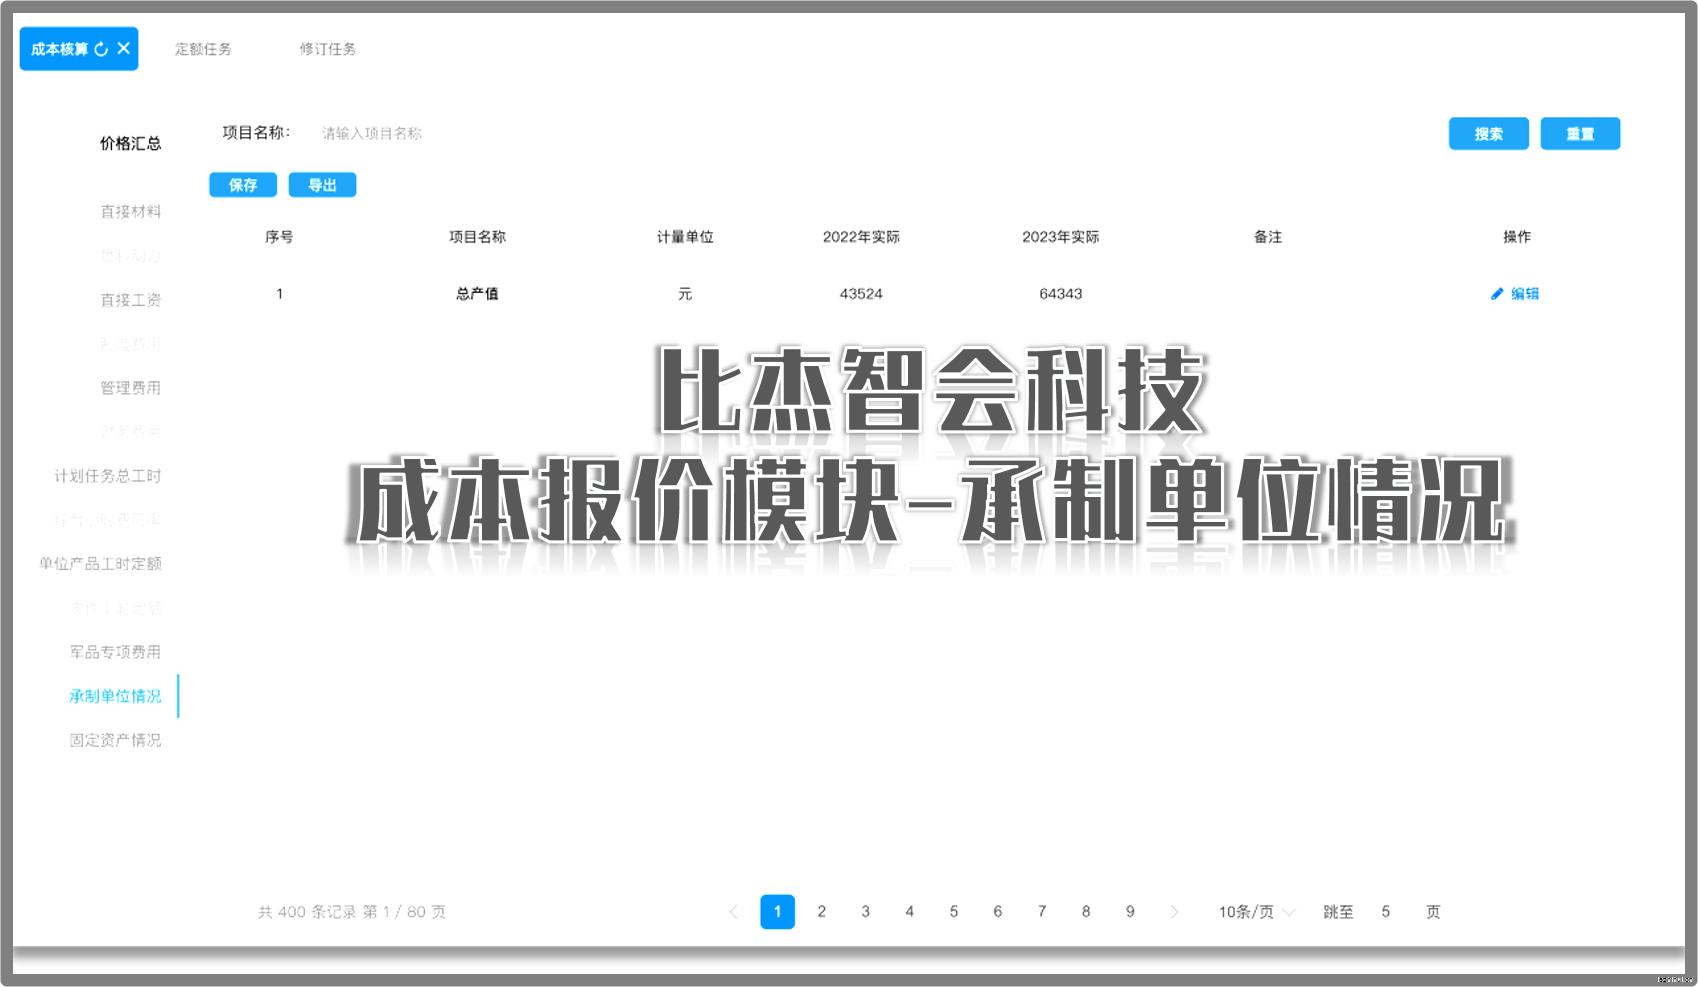Click the 跳至 page number input

(x=1386, y=912)
